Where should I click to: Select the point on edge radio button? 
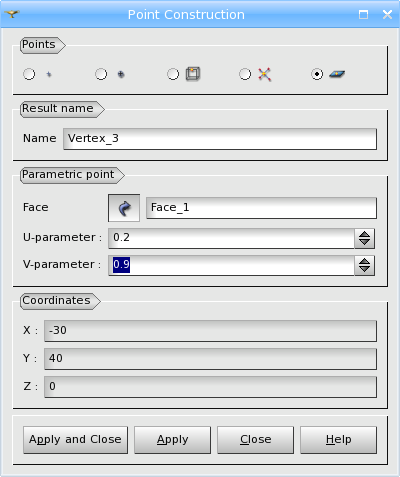[x=173, y=74]
